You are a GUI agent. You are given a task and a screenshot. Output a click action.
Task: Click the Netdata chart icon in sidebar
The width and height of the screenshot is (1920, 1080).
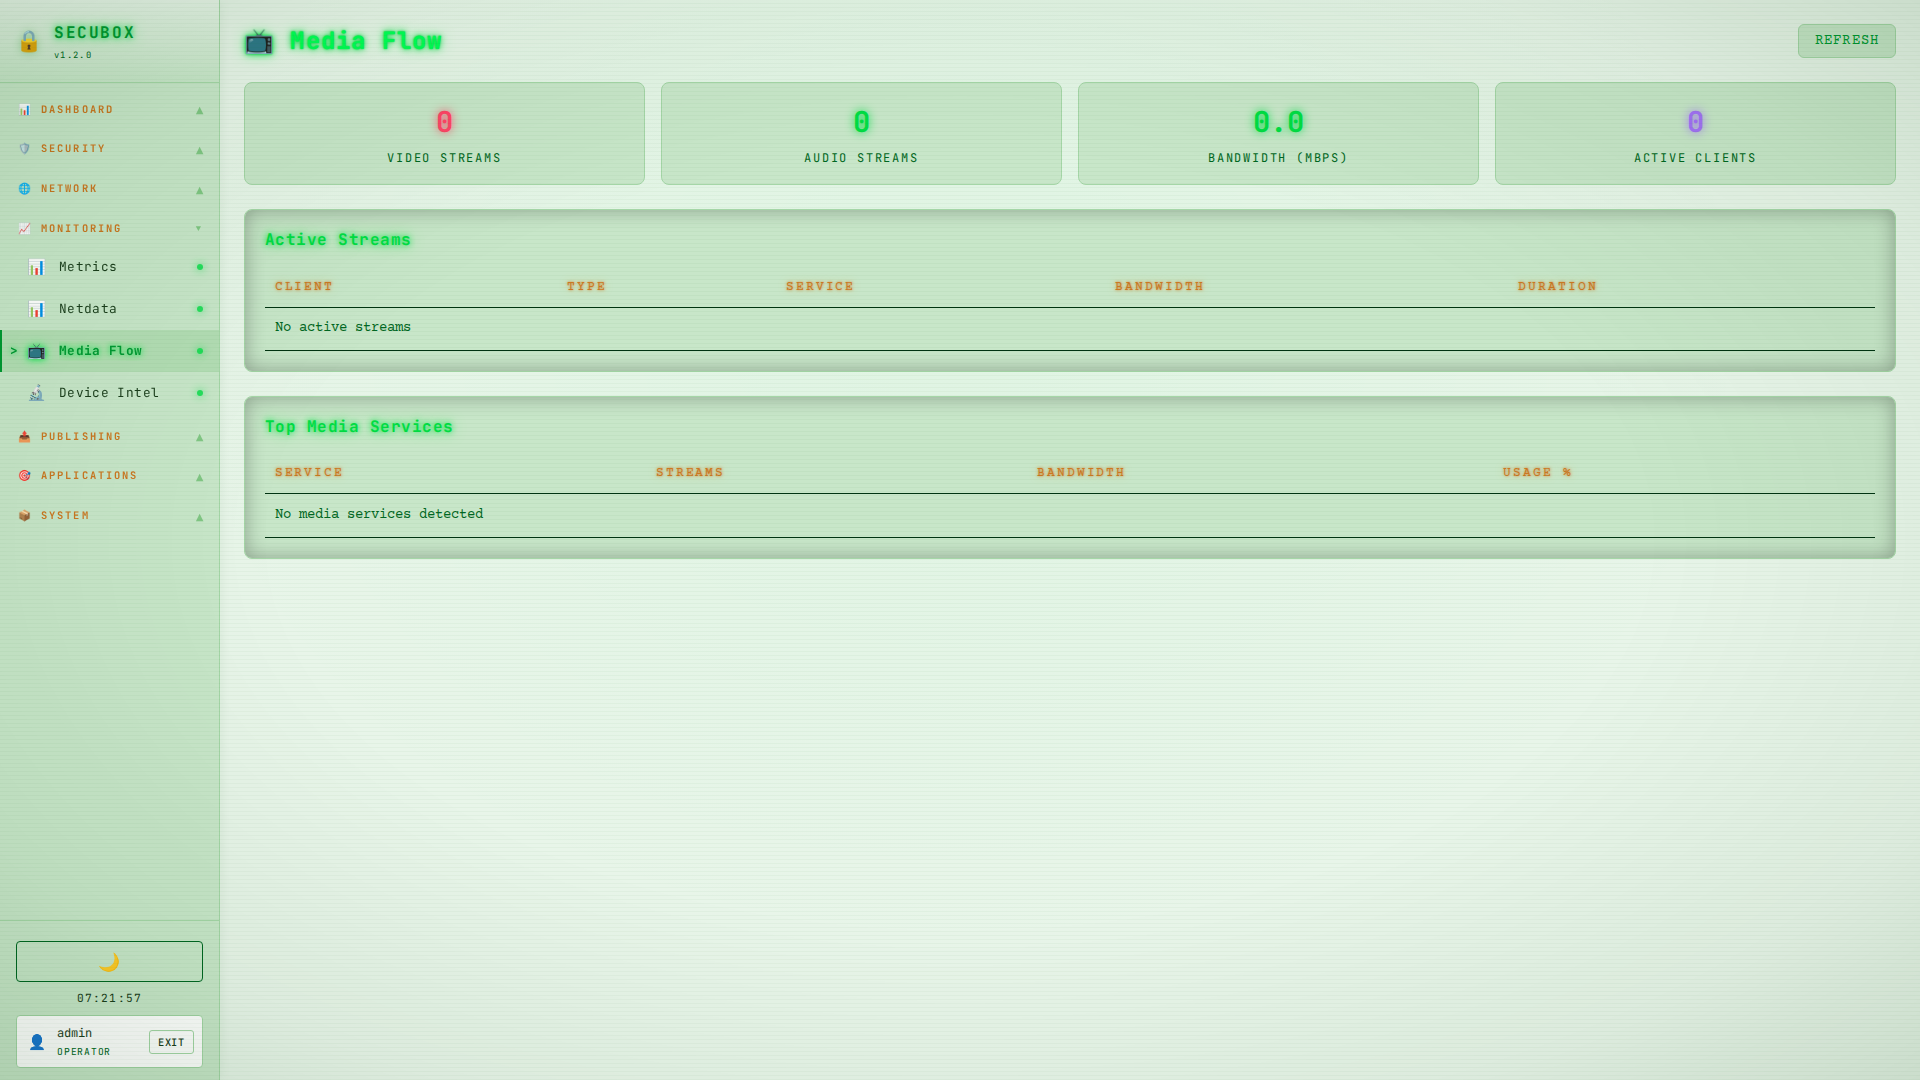coord(37,309)
